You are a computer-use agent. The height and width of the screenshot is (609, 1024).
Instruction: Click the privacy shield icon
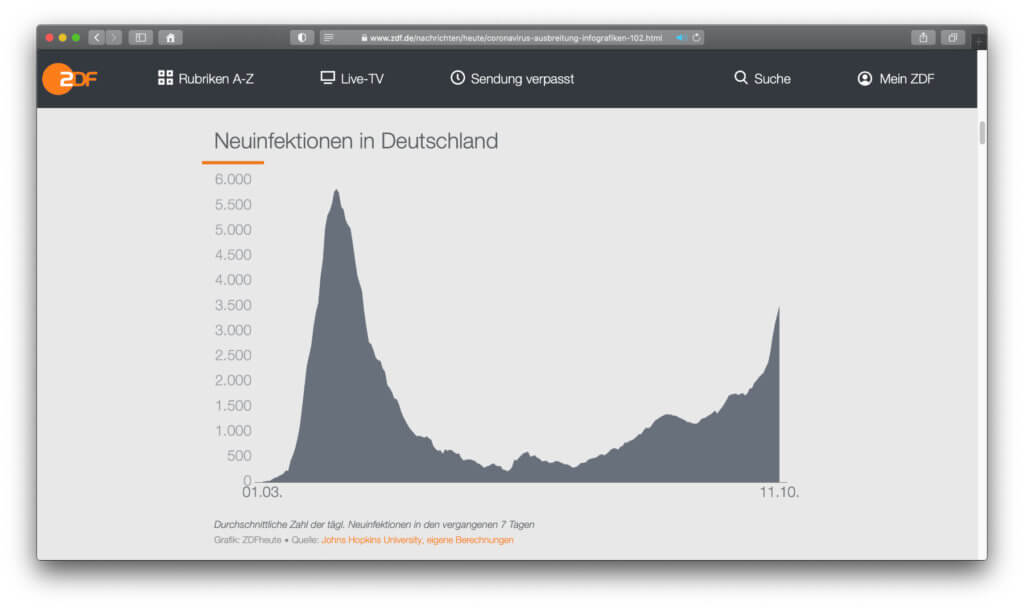pyautogui.click(x=302, y=38)
